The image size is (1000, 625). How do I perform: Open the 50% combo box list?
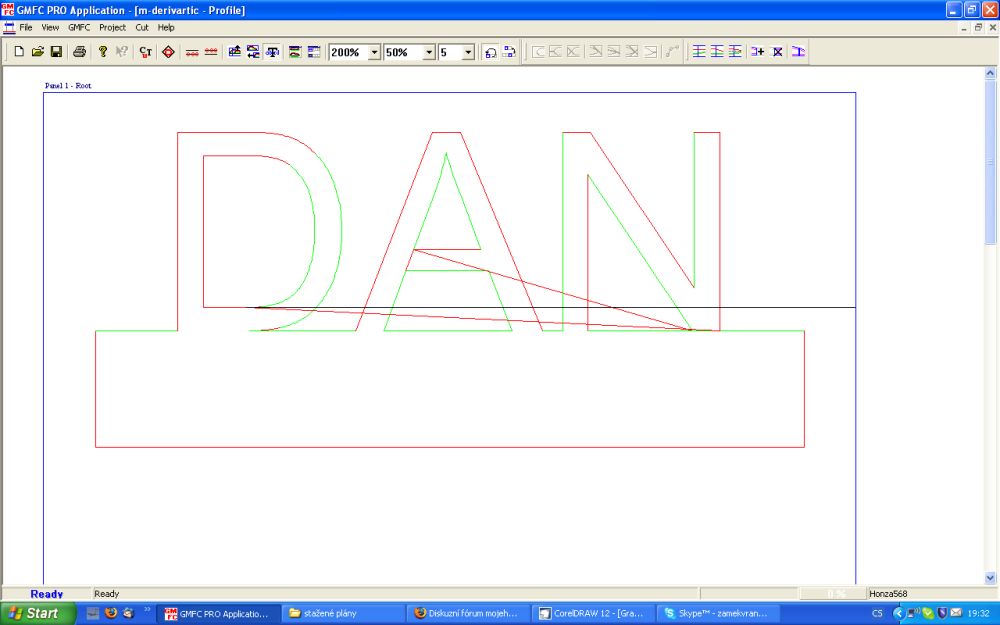[429, 52]
